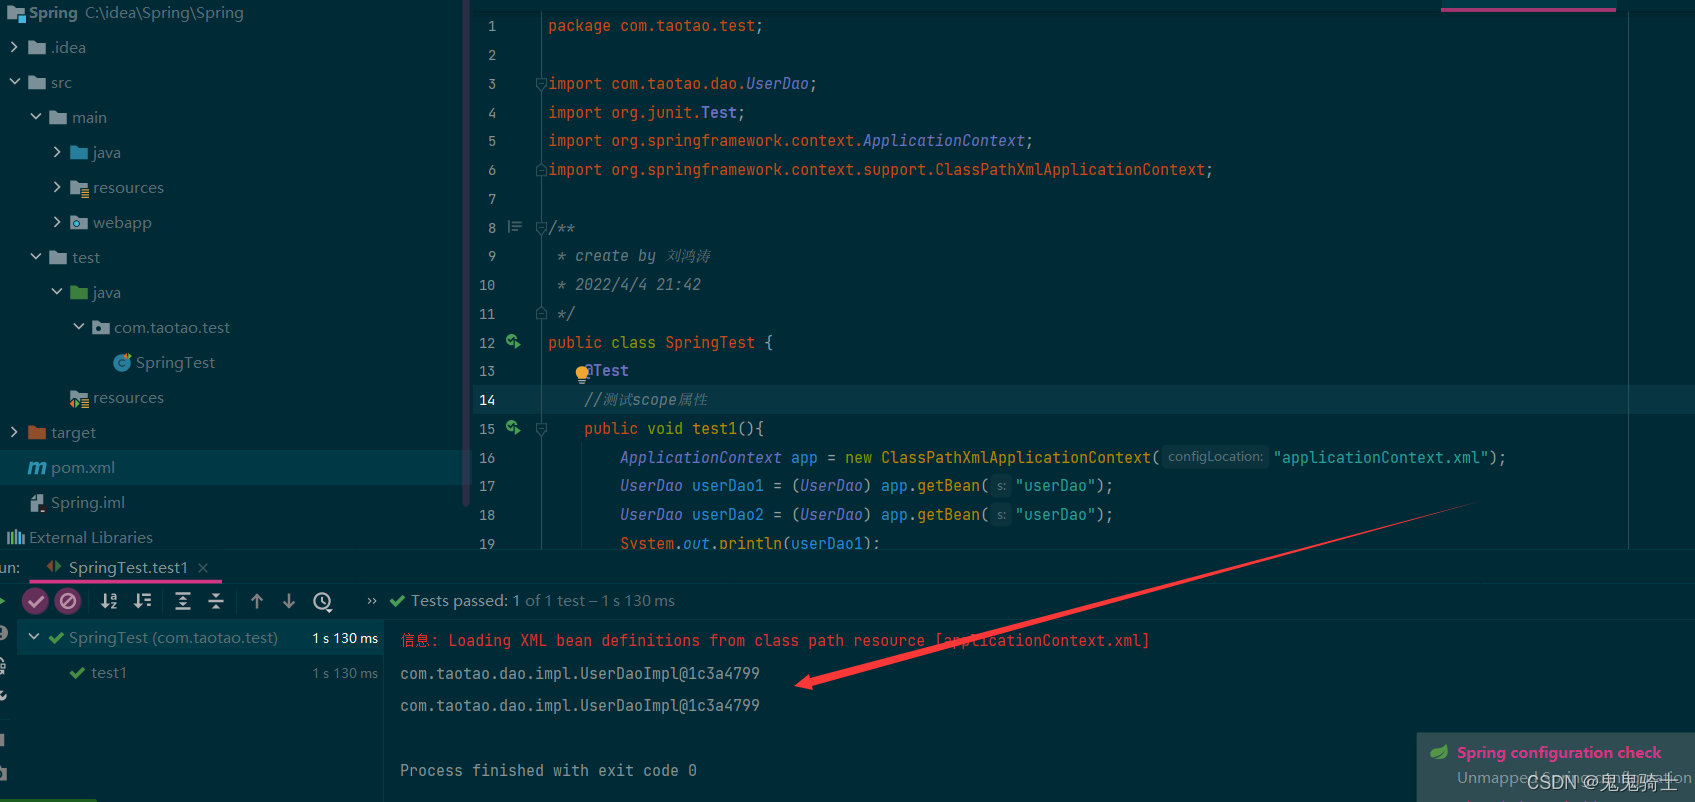Collapse all test result nodes
The height and width of the screenshot is (802, 1695).
tap(216, 601)
